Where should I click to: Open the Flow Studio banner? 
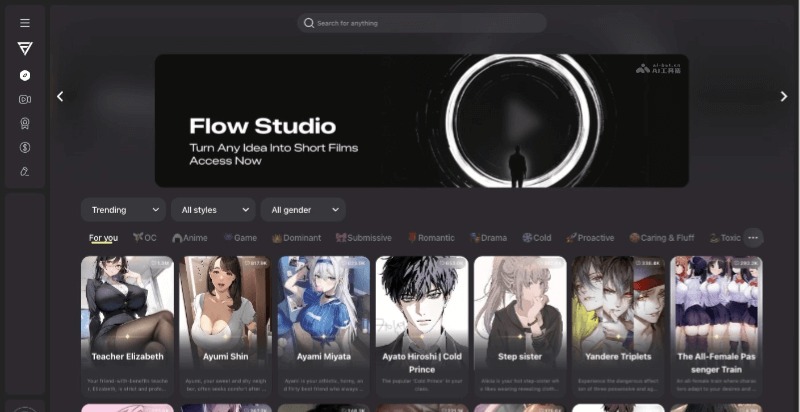(422, 121)
